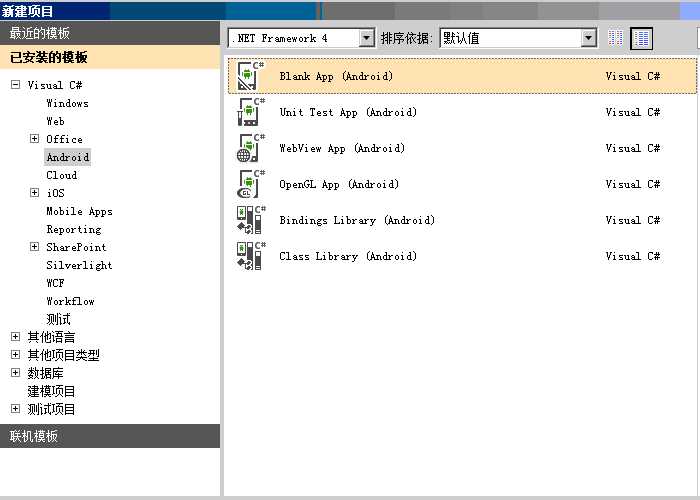700x500 pixels.
Task: Click the OpenGL App template icon
Action: (251, 184)
